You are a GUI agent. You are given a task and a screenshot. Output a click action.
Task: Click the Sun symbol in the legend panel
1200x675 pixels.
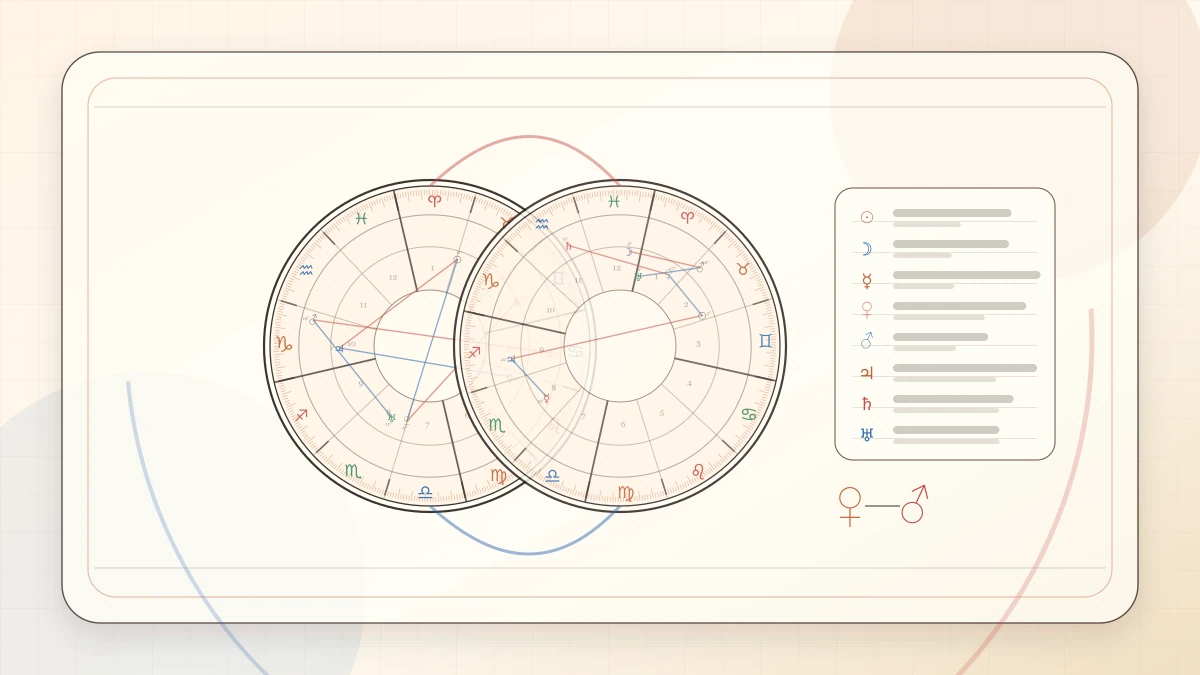pos(867,217)
